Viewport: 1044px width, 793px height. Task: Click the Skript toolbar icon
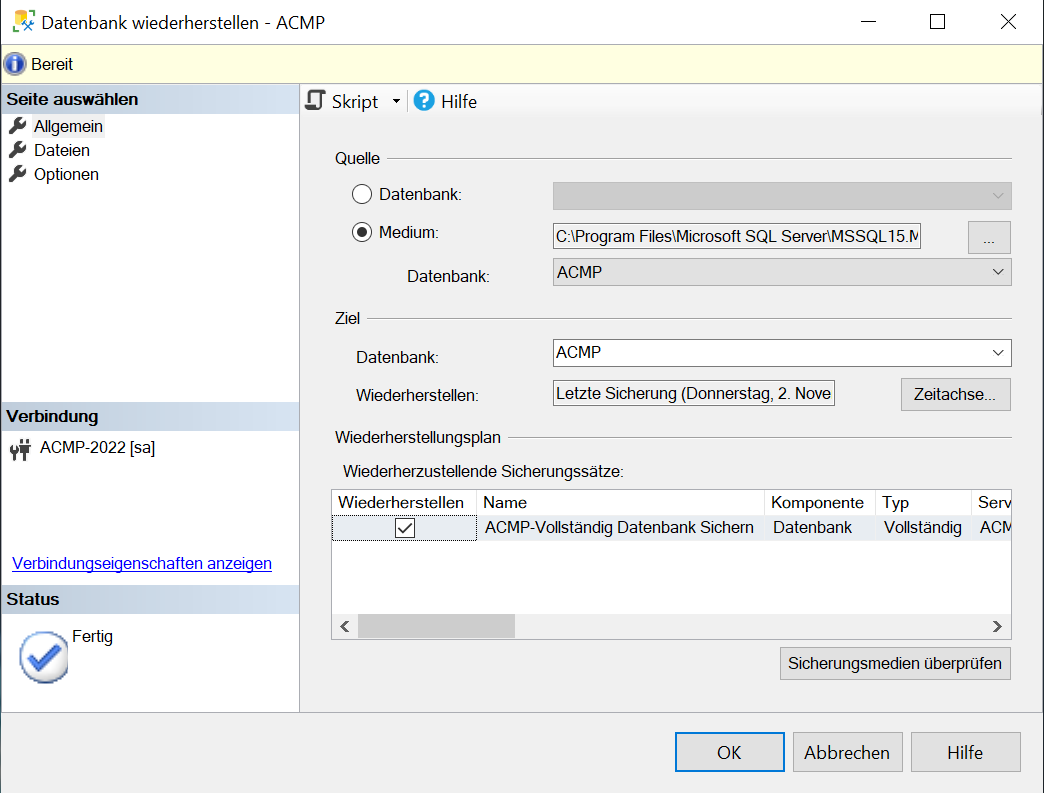pyautogui.click(x=315, y=101)
